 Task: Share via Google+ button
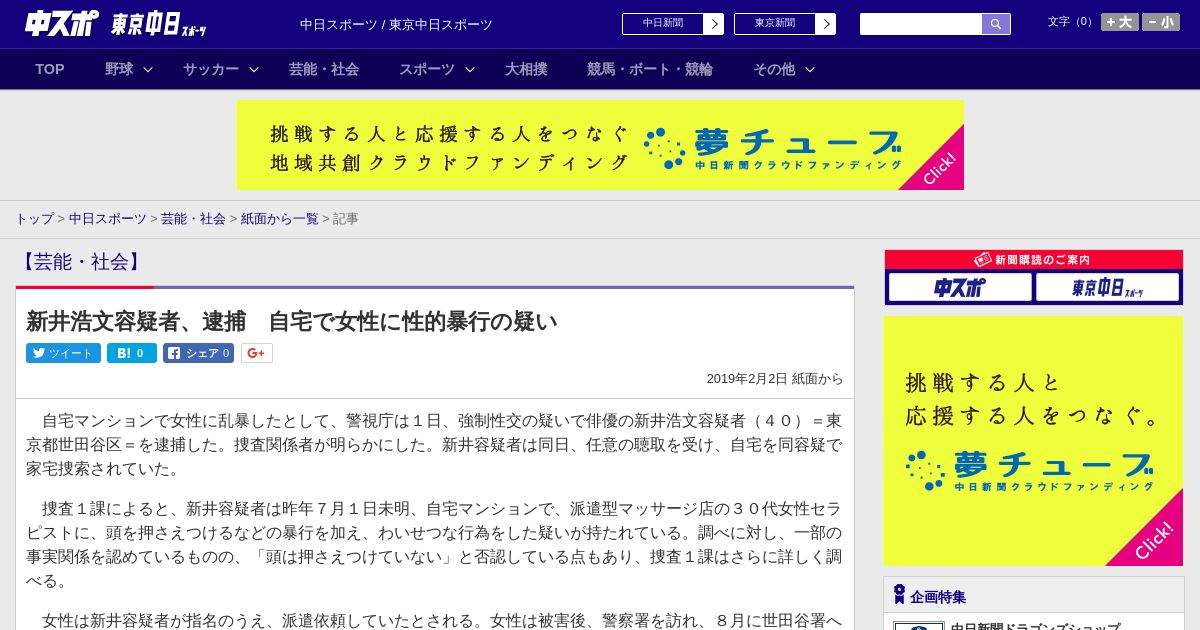pyautogui.click(x=257, y=353)
